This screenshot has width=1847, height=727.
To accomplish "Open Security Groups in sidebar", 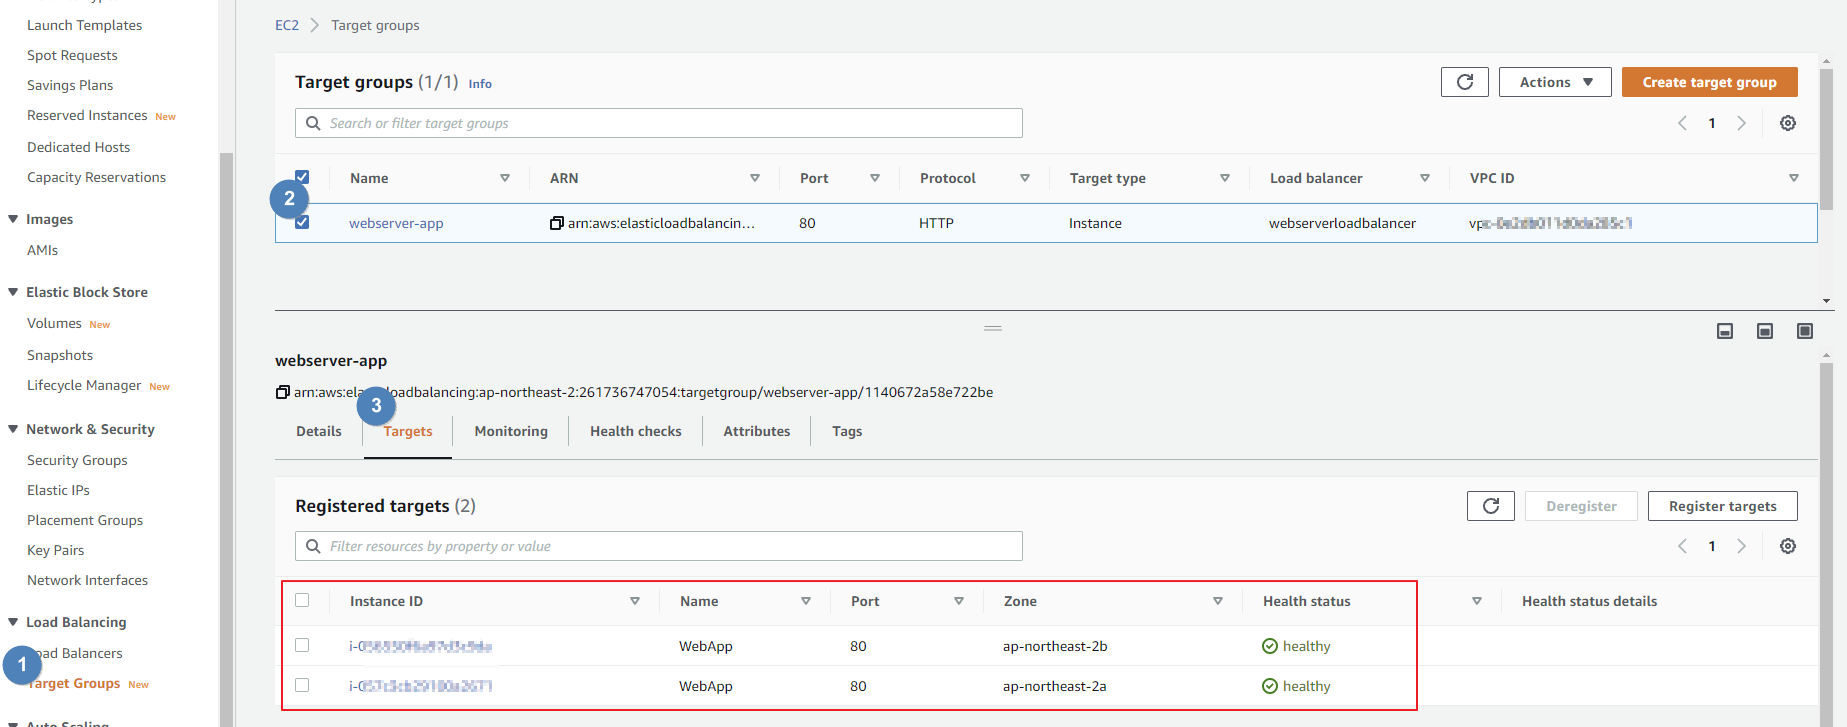I will point(77,460).
